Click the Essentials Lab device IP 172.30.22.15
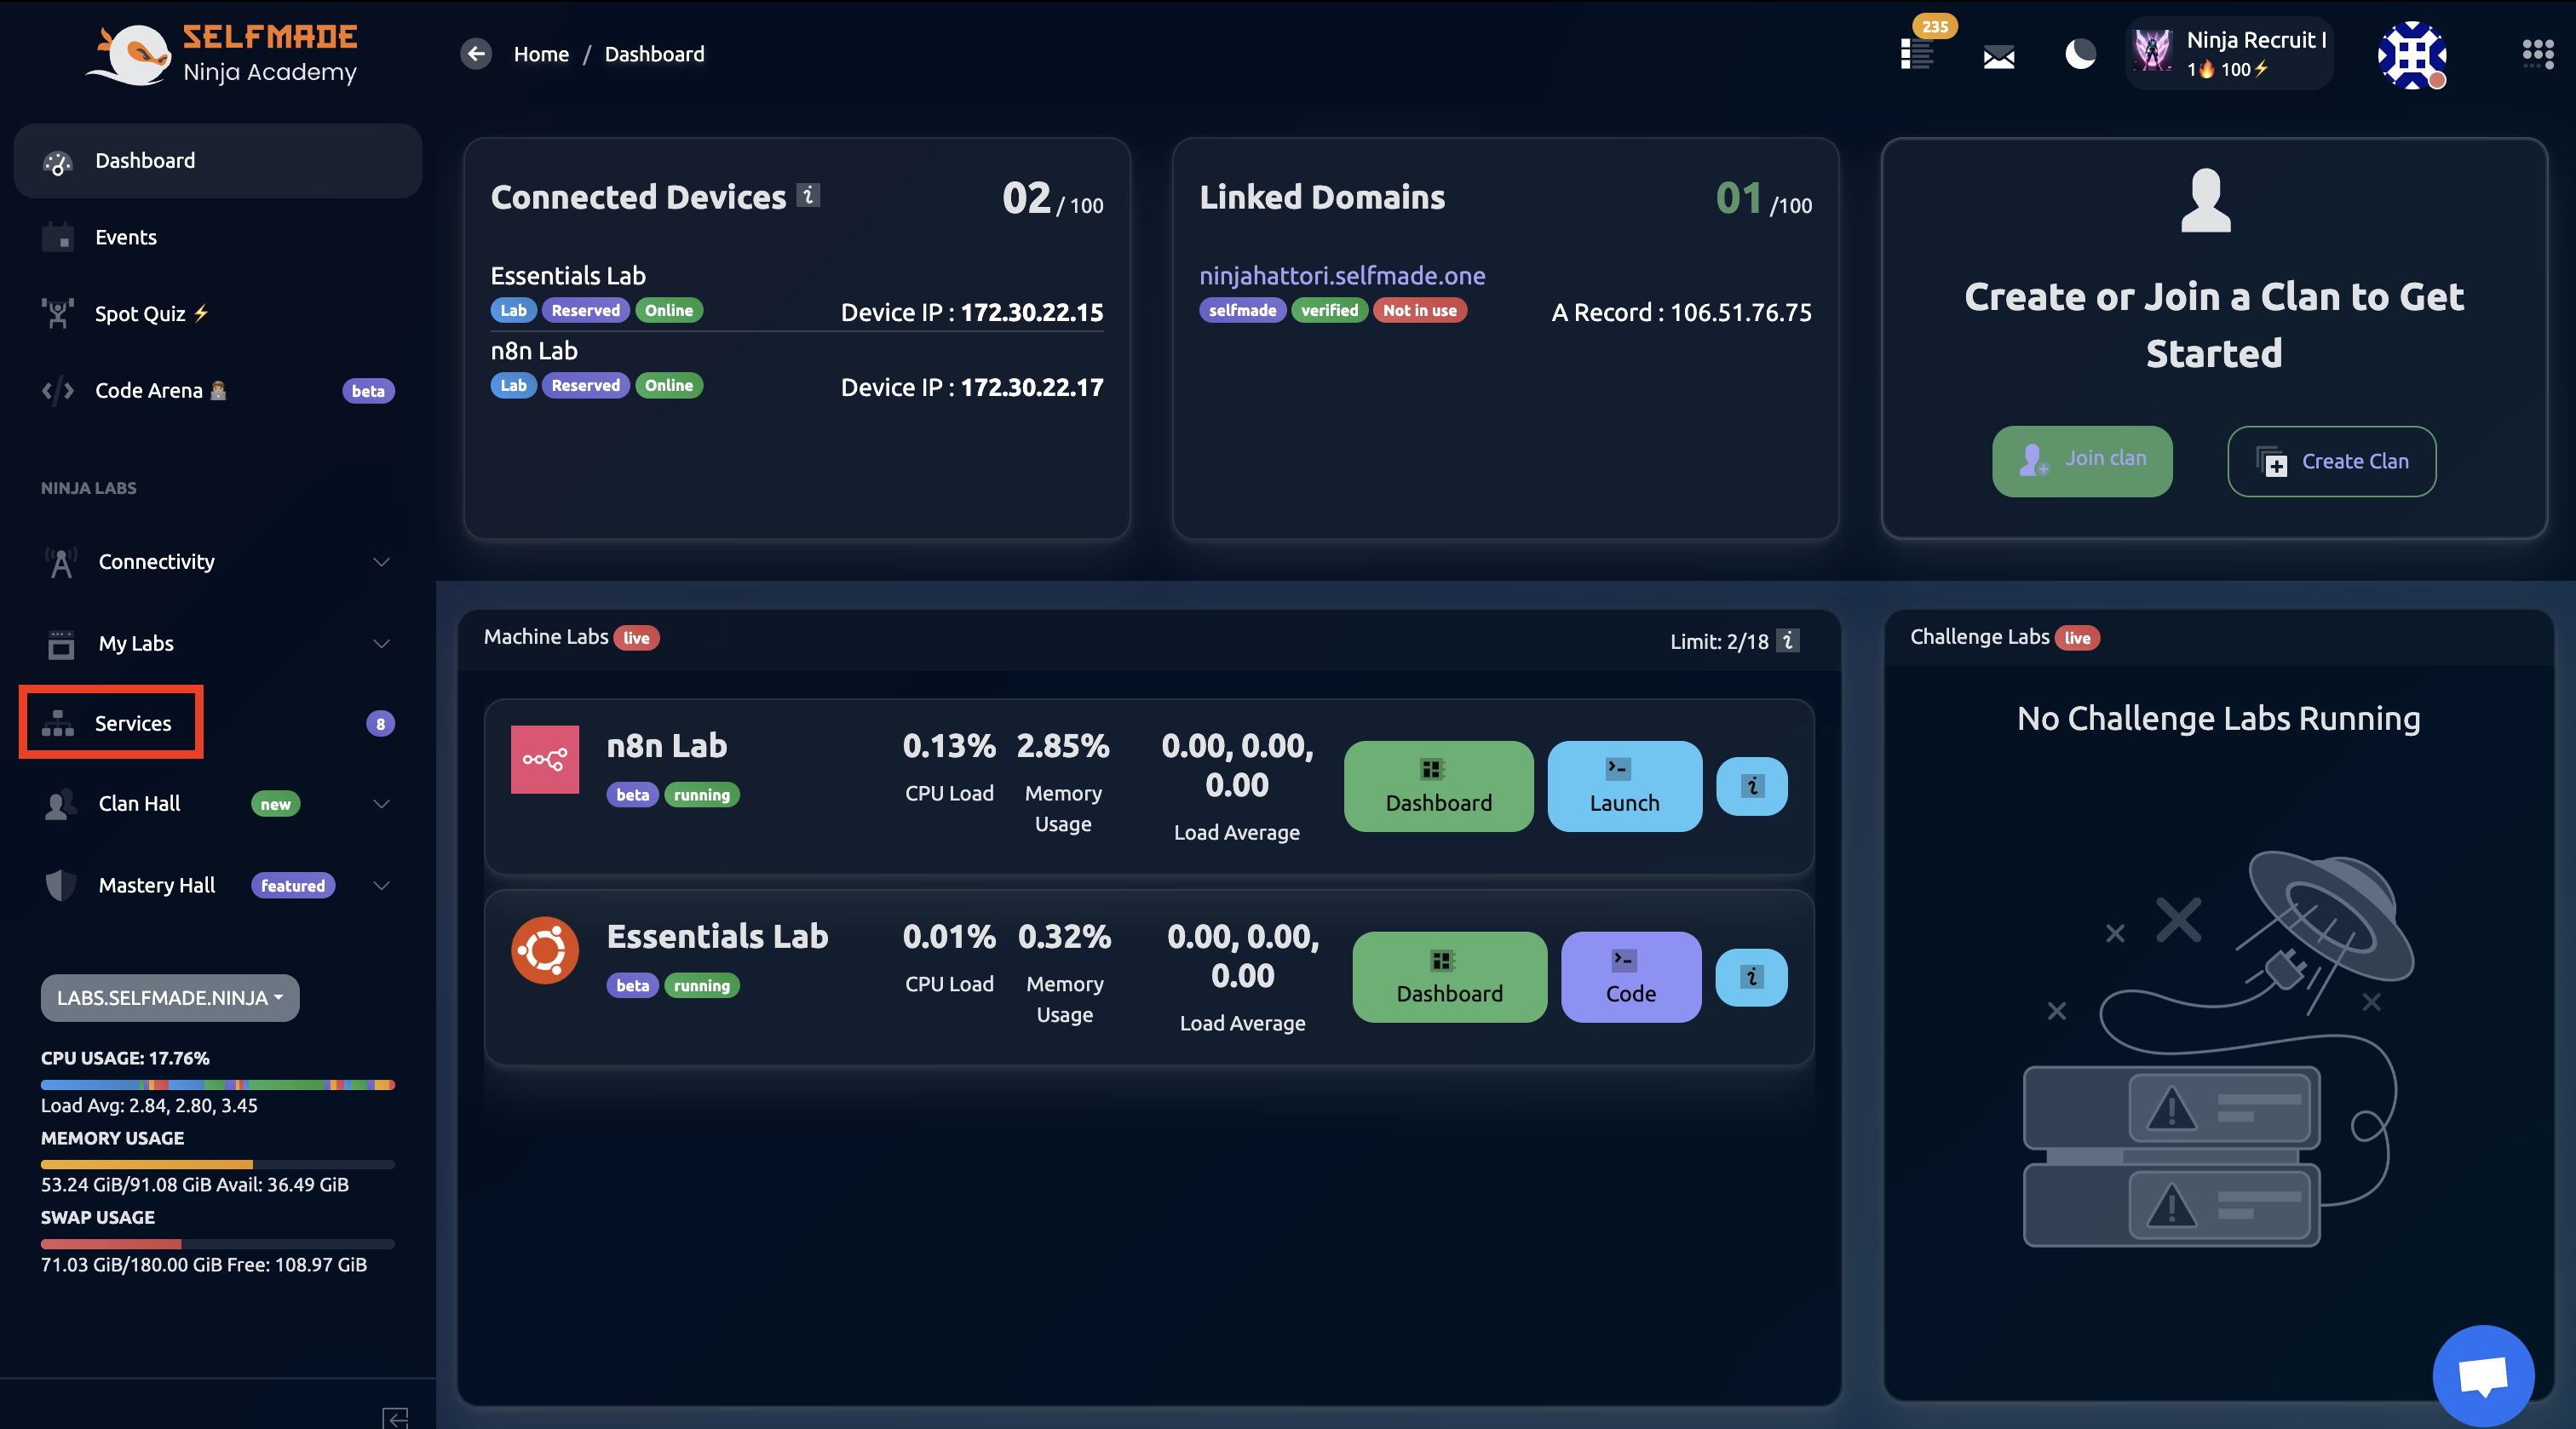2576x1429 pixels. coord(1032,312)
